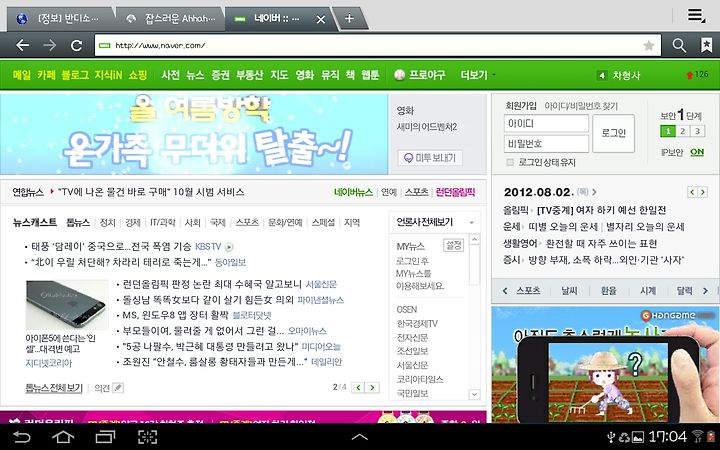Image resolution: width=720 pixels, height=450 pixels.
Task: Expand 더보기 menu
Action: pos(478,75)
